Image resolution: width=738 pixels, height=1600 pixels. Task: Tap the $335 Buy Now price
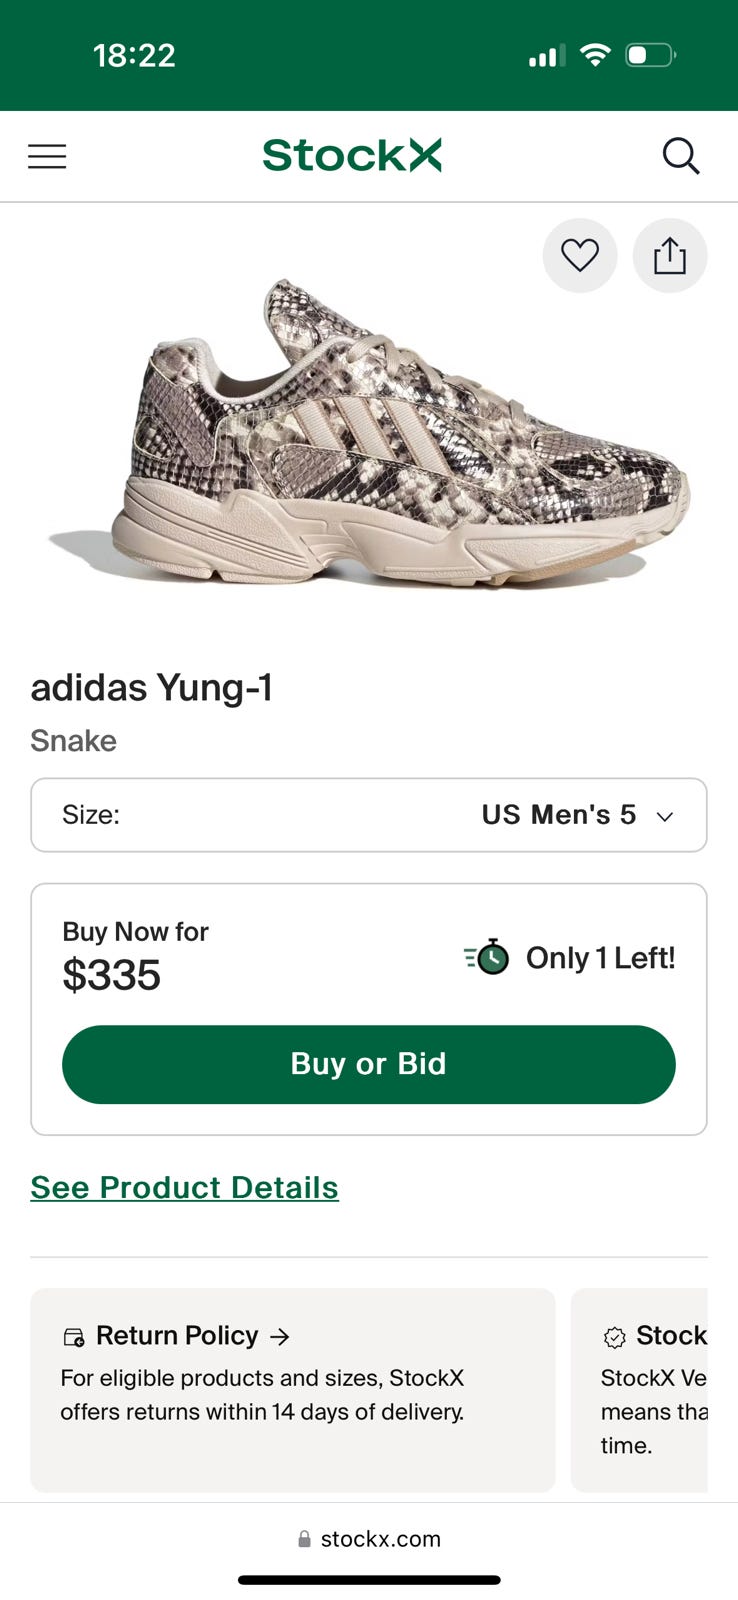pos(112,975)
